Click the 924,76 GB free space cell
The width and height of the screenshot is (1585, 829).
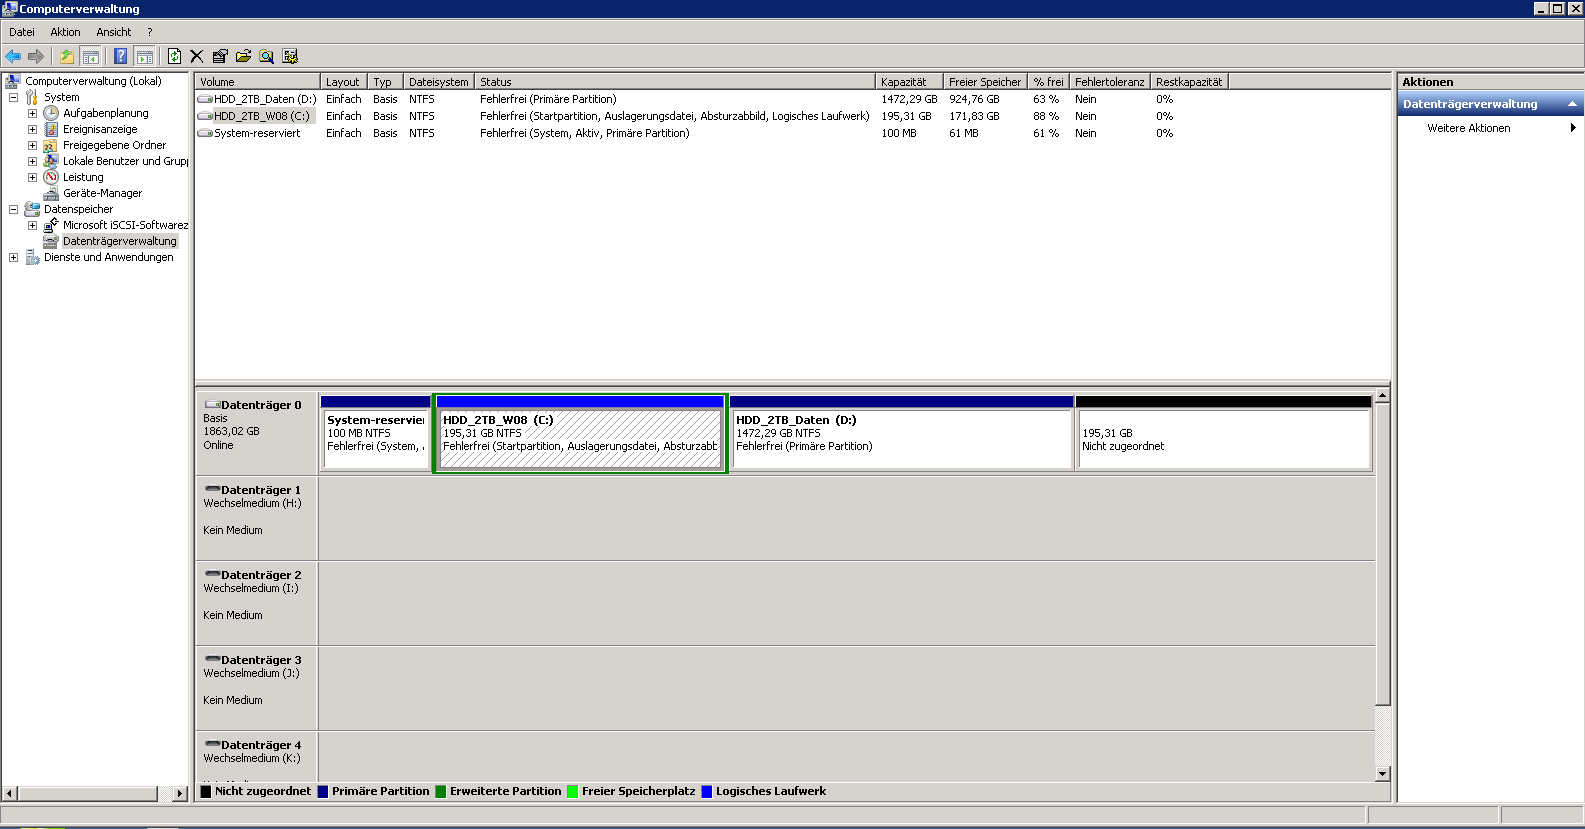coord(974,99)
